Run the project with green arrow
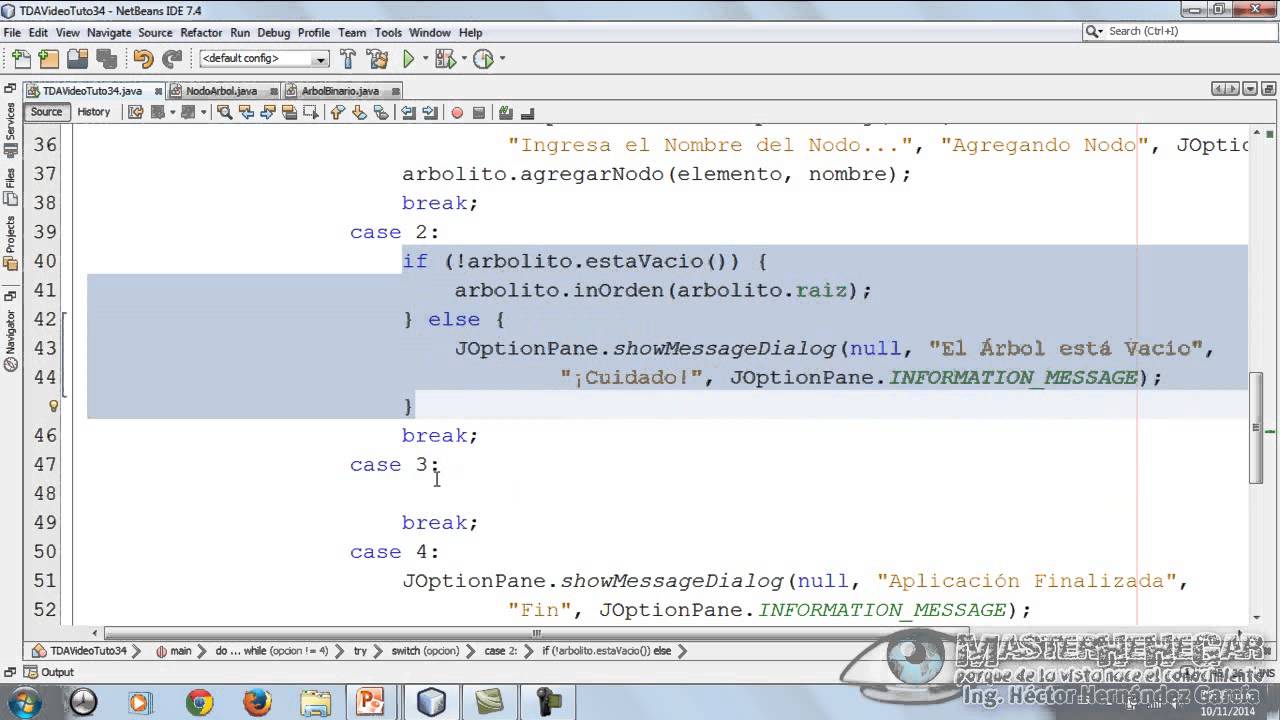The width and height of the screenshot is (1280, 720). coord(409,59)
